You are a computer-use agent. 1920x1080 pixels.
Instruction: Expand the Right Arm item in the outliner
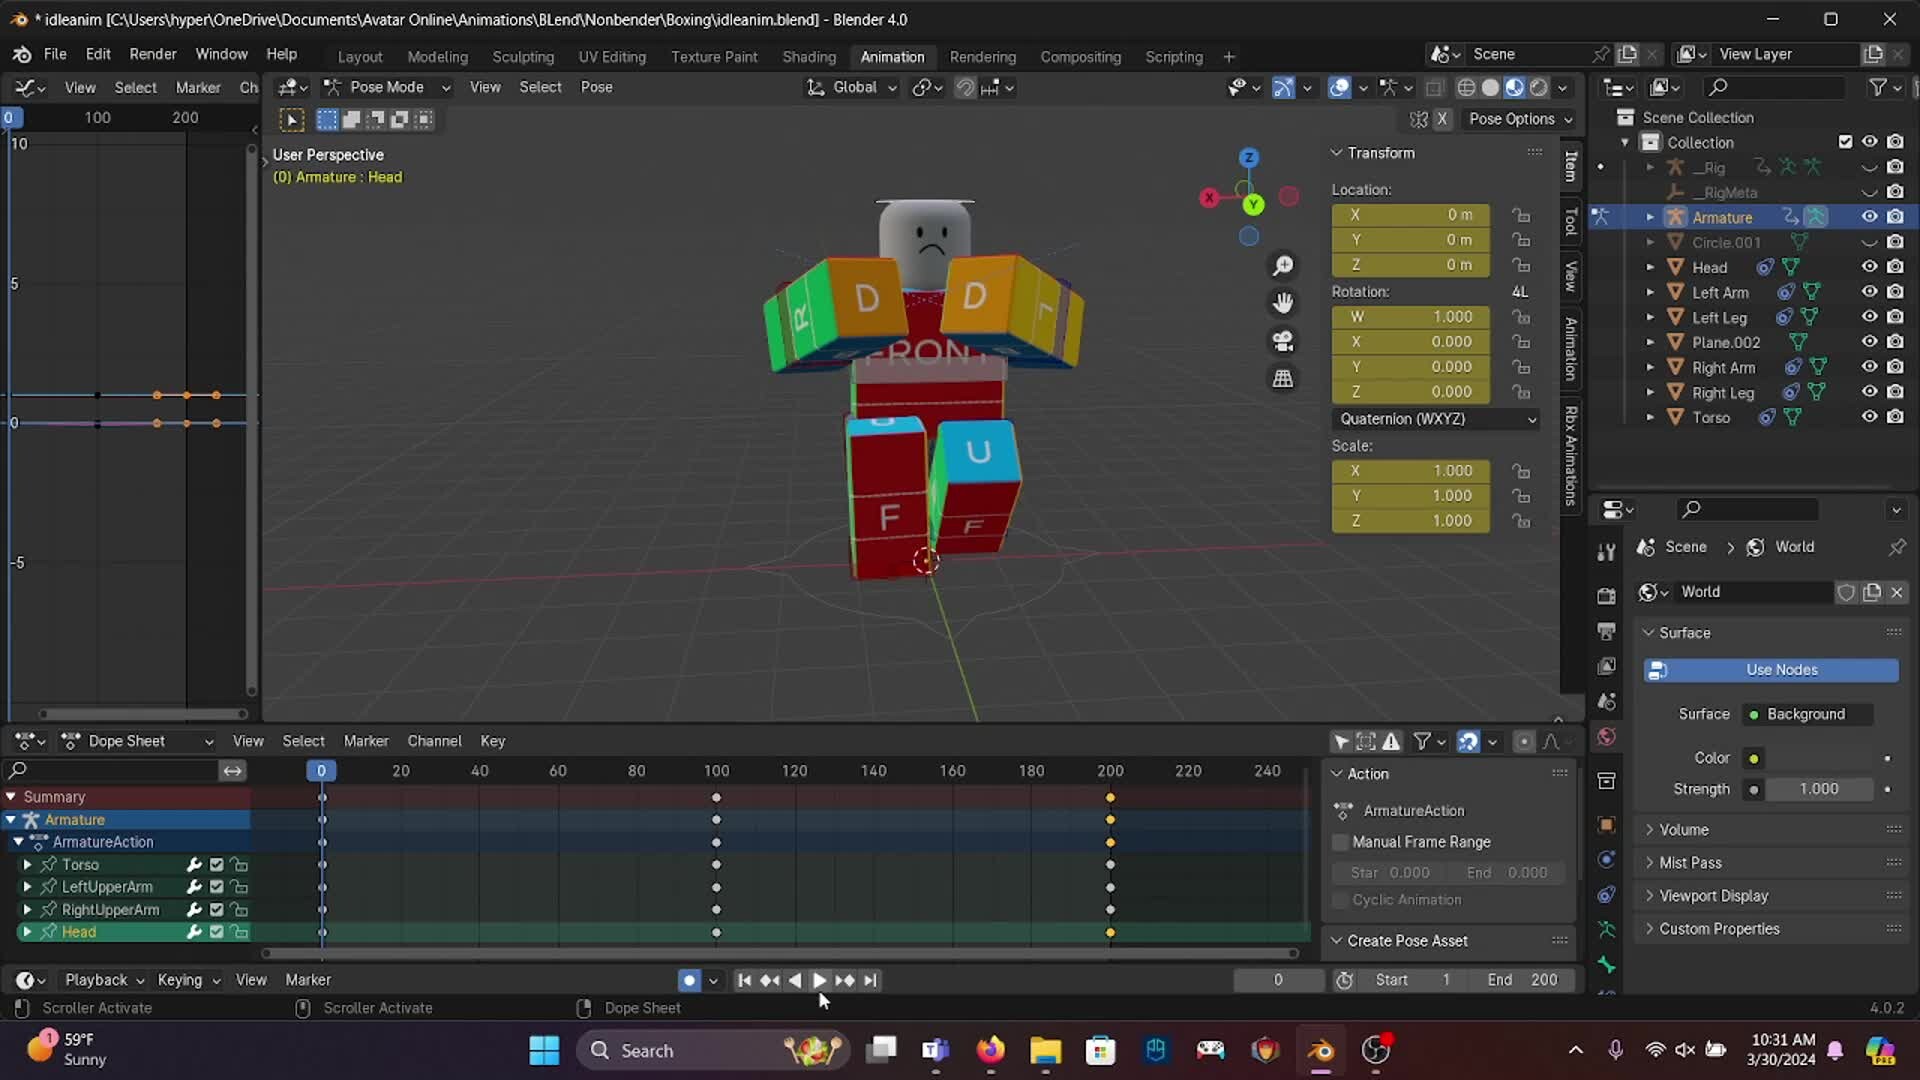[x=1650, y=367]
